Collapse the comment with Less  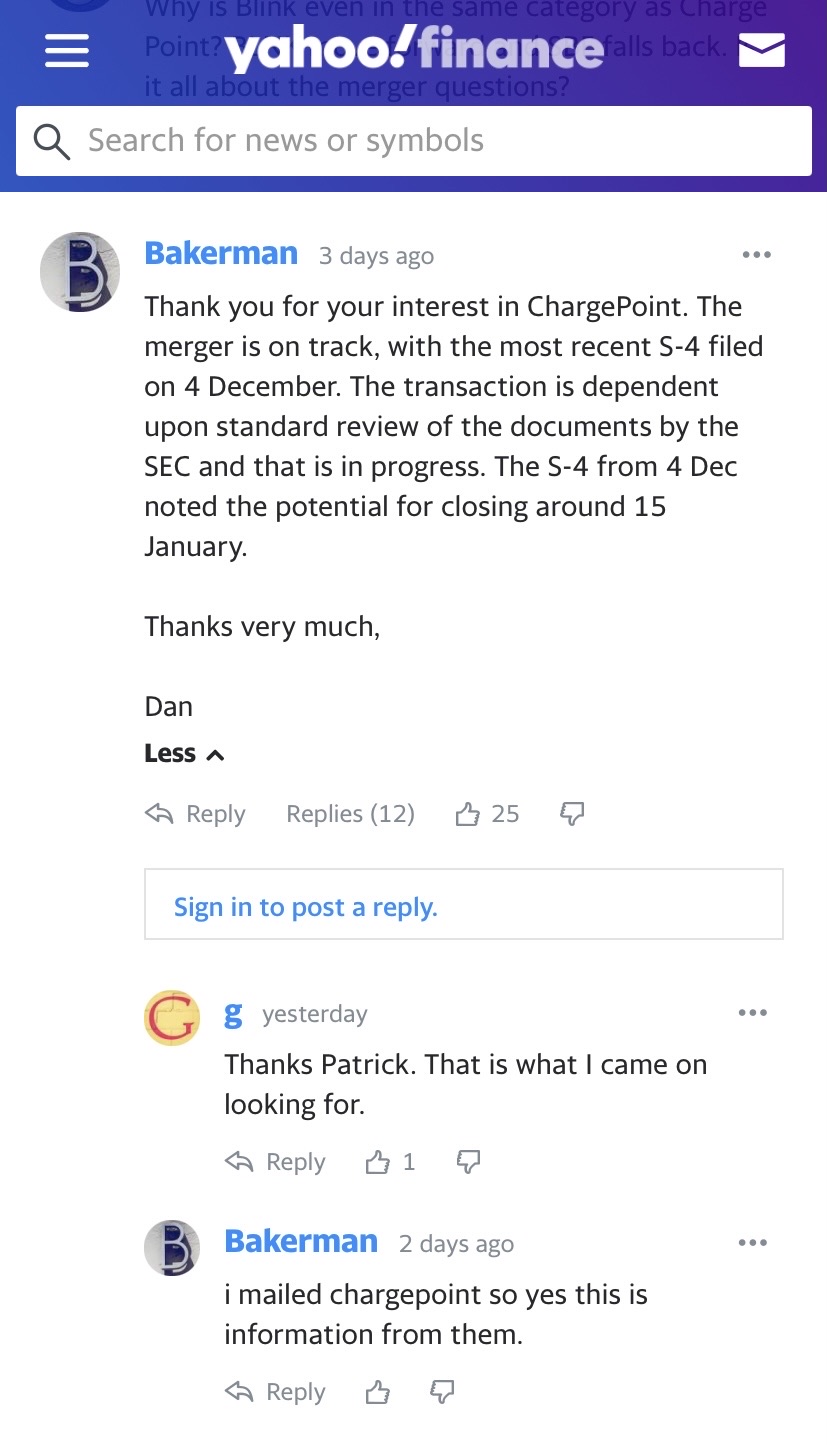tap(184, 753)
